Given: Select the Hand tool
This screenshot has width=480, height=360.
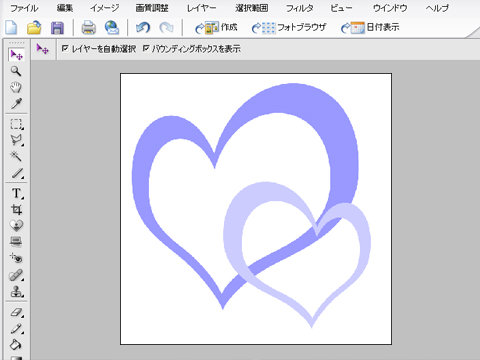Looking at the screenshot, I should pos(16,87).
